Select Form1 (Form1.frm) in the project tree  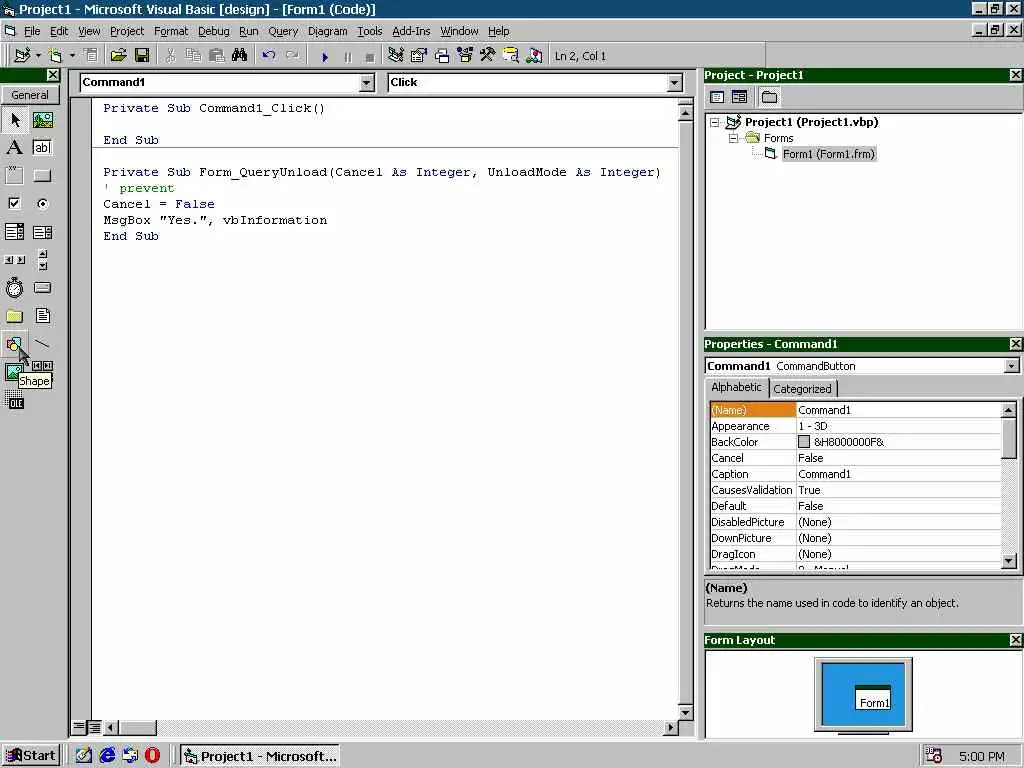click(828, 154)
